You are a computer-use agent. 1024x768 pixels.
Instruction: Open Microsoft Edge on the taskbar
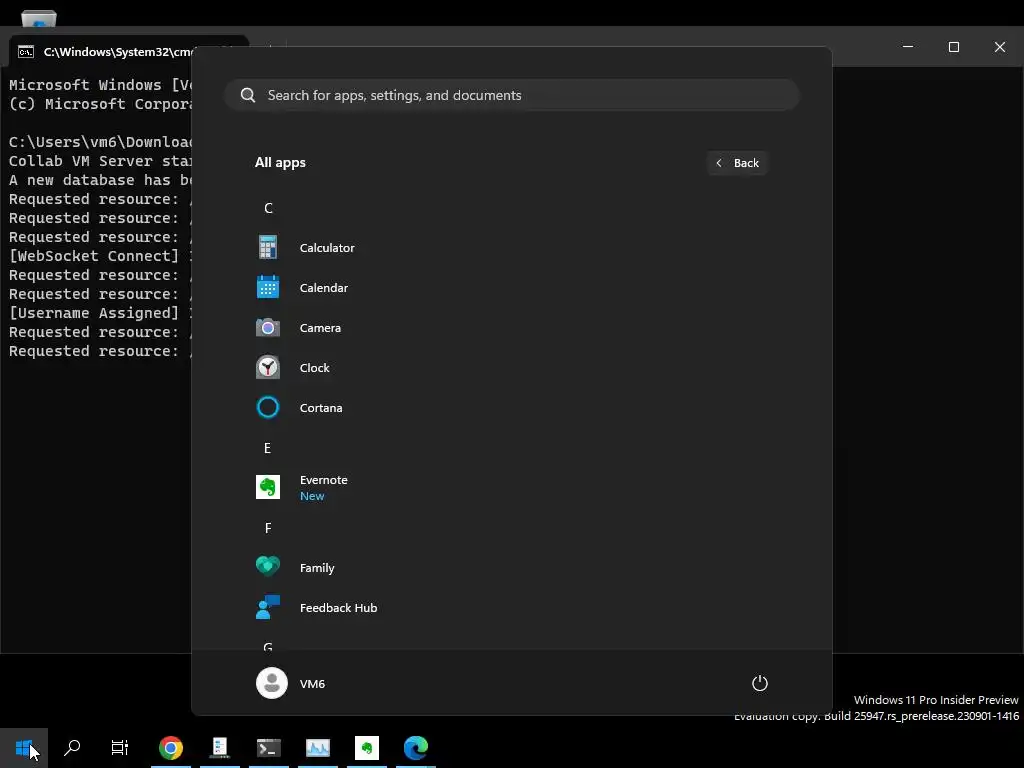click(x=416, y=748)
